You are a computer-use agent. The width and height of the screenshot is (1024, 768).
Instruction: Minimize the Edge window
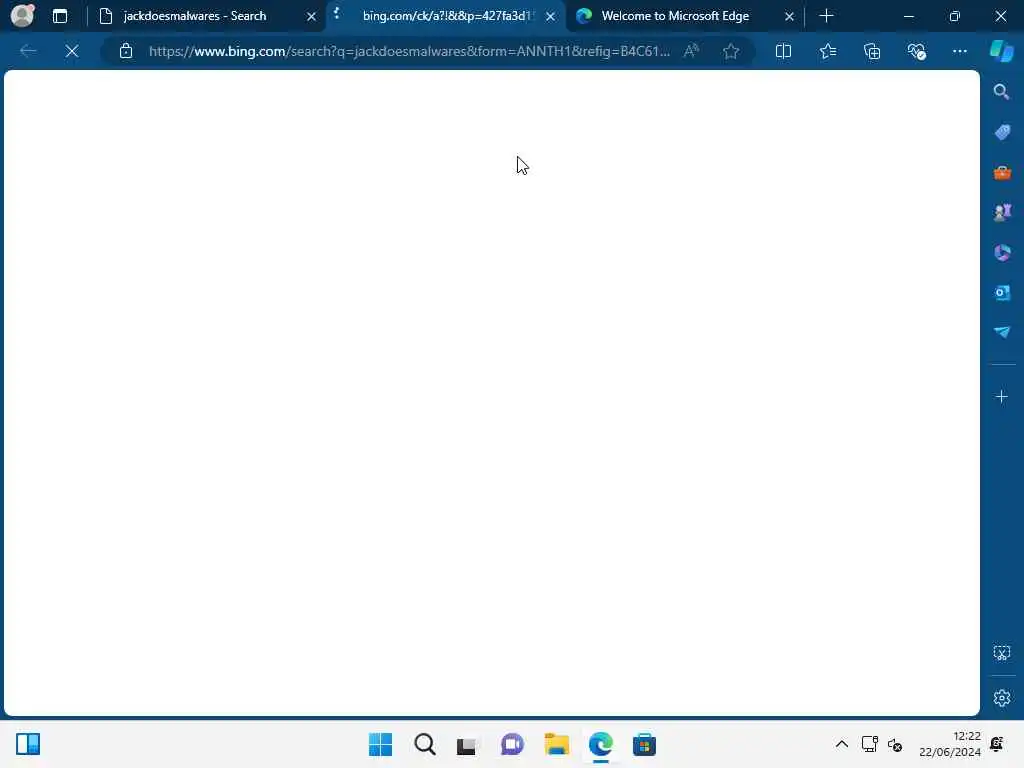coord(908,16)
